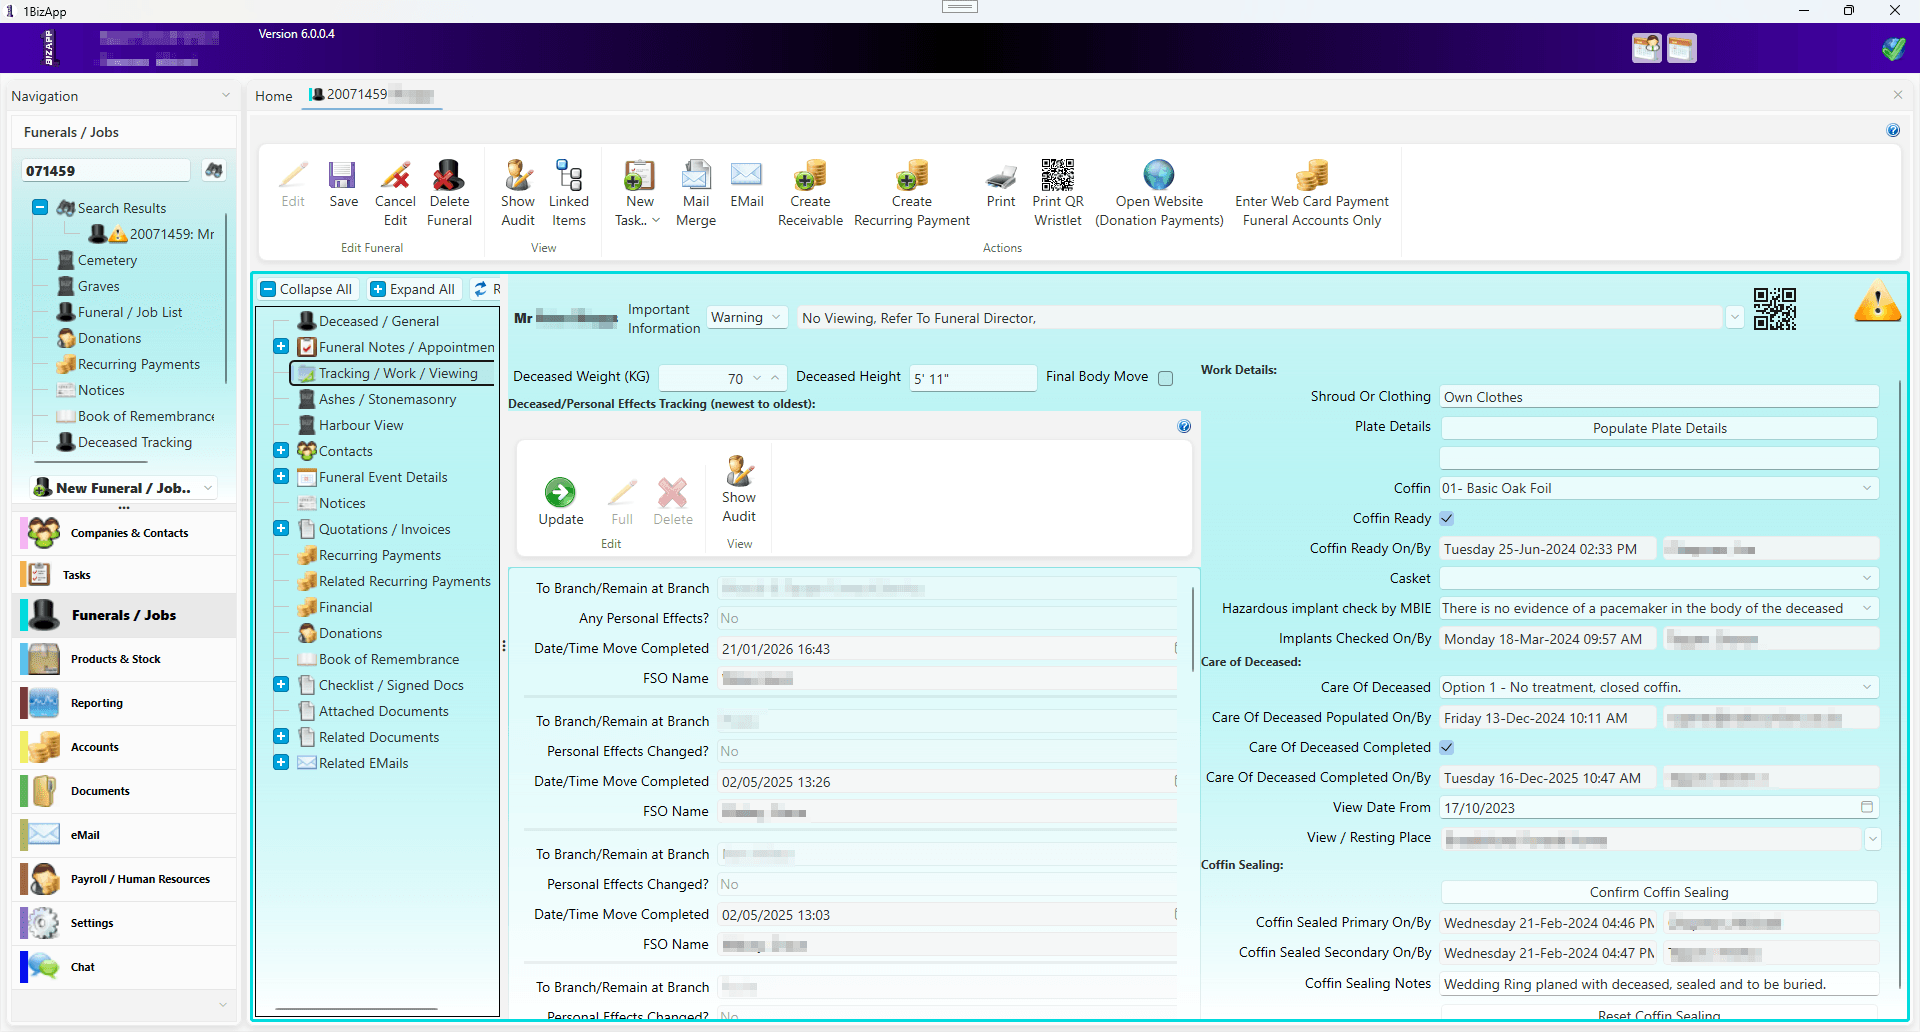Open Website donation payments globe icon
The height and width of the screenshot is (1032, 1920).
(1159, 175)
